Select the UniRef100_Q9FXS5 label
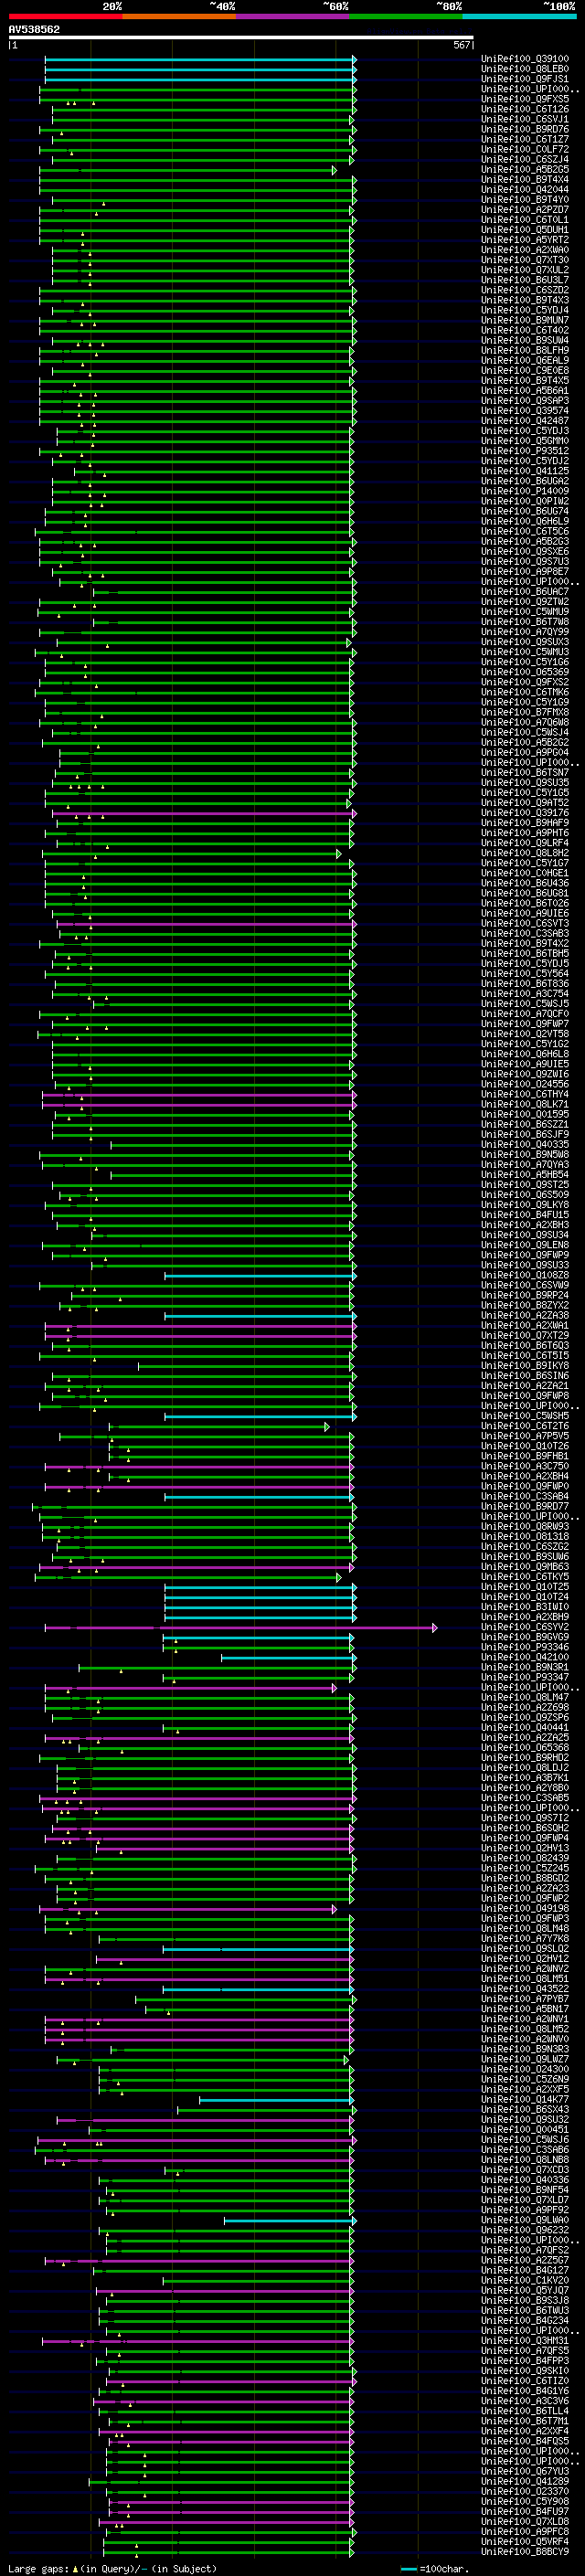The width and height of the screenshot is (585, 2576). click(525, 99)
